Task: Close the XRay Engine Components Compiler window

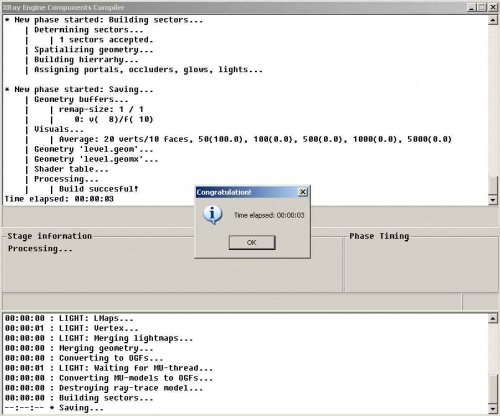Action: (x=493, y=7)
